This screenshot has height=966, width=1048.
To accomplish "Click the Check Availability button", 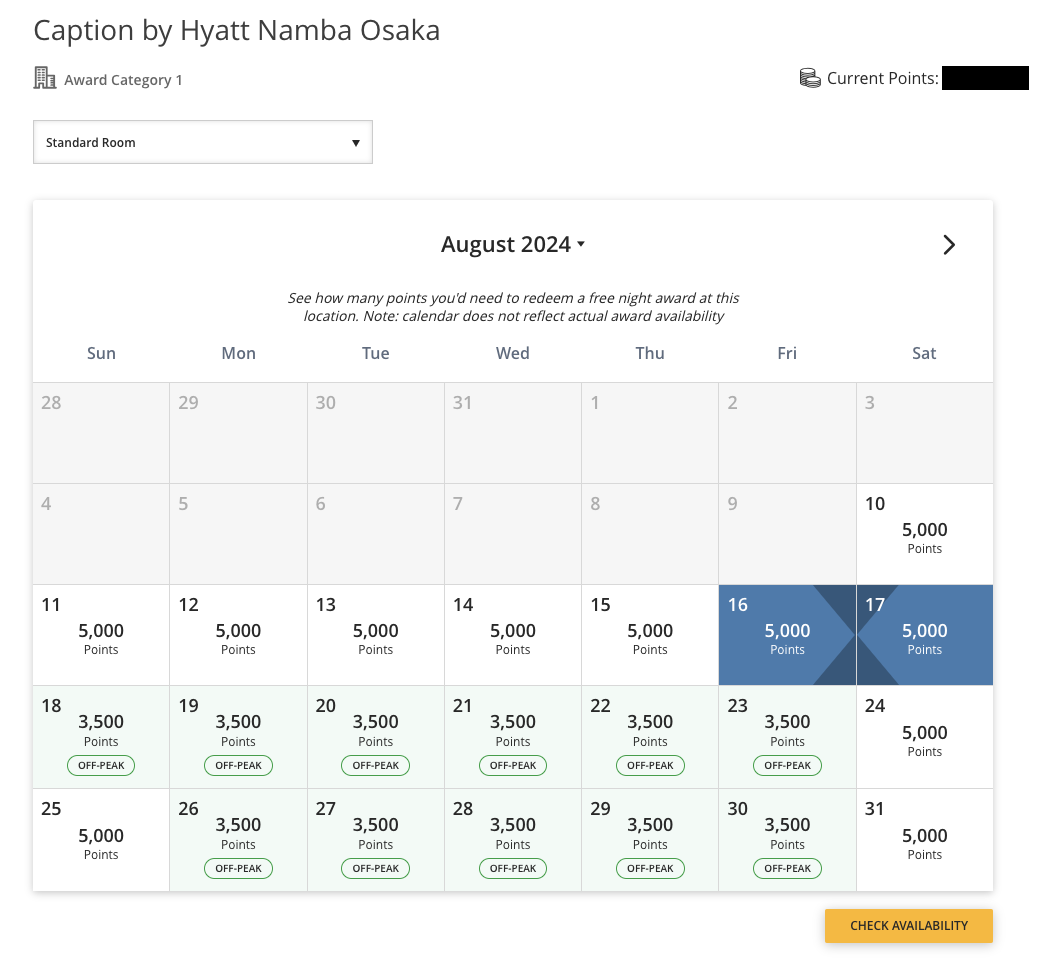I will [908, 925].
